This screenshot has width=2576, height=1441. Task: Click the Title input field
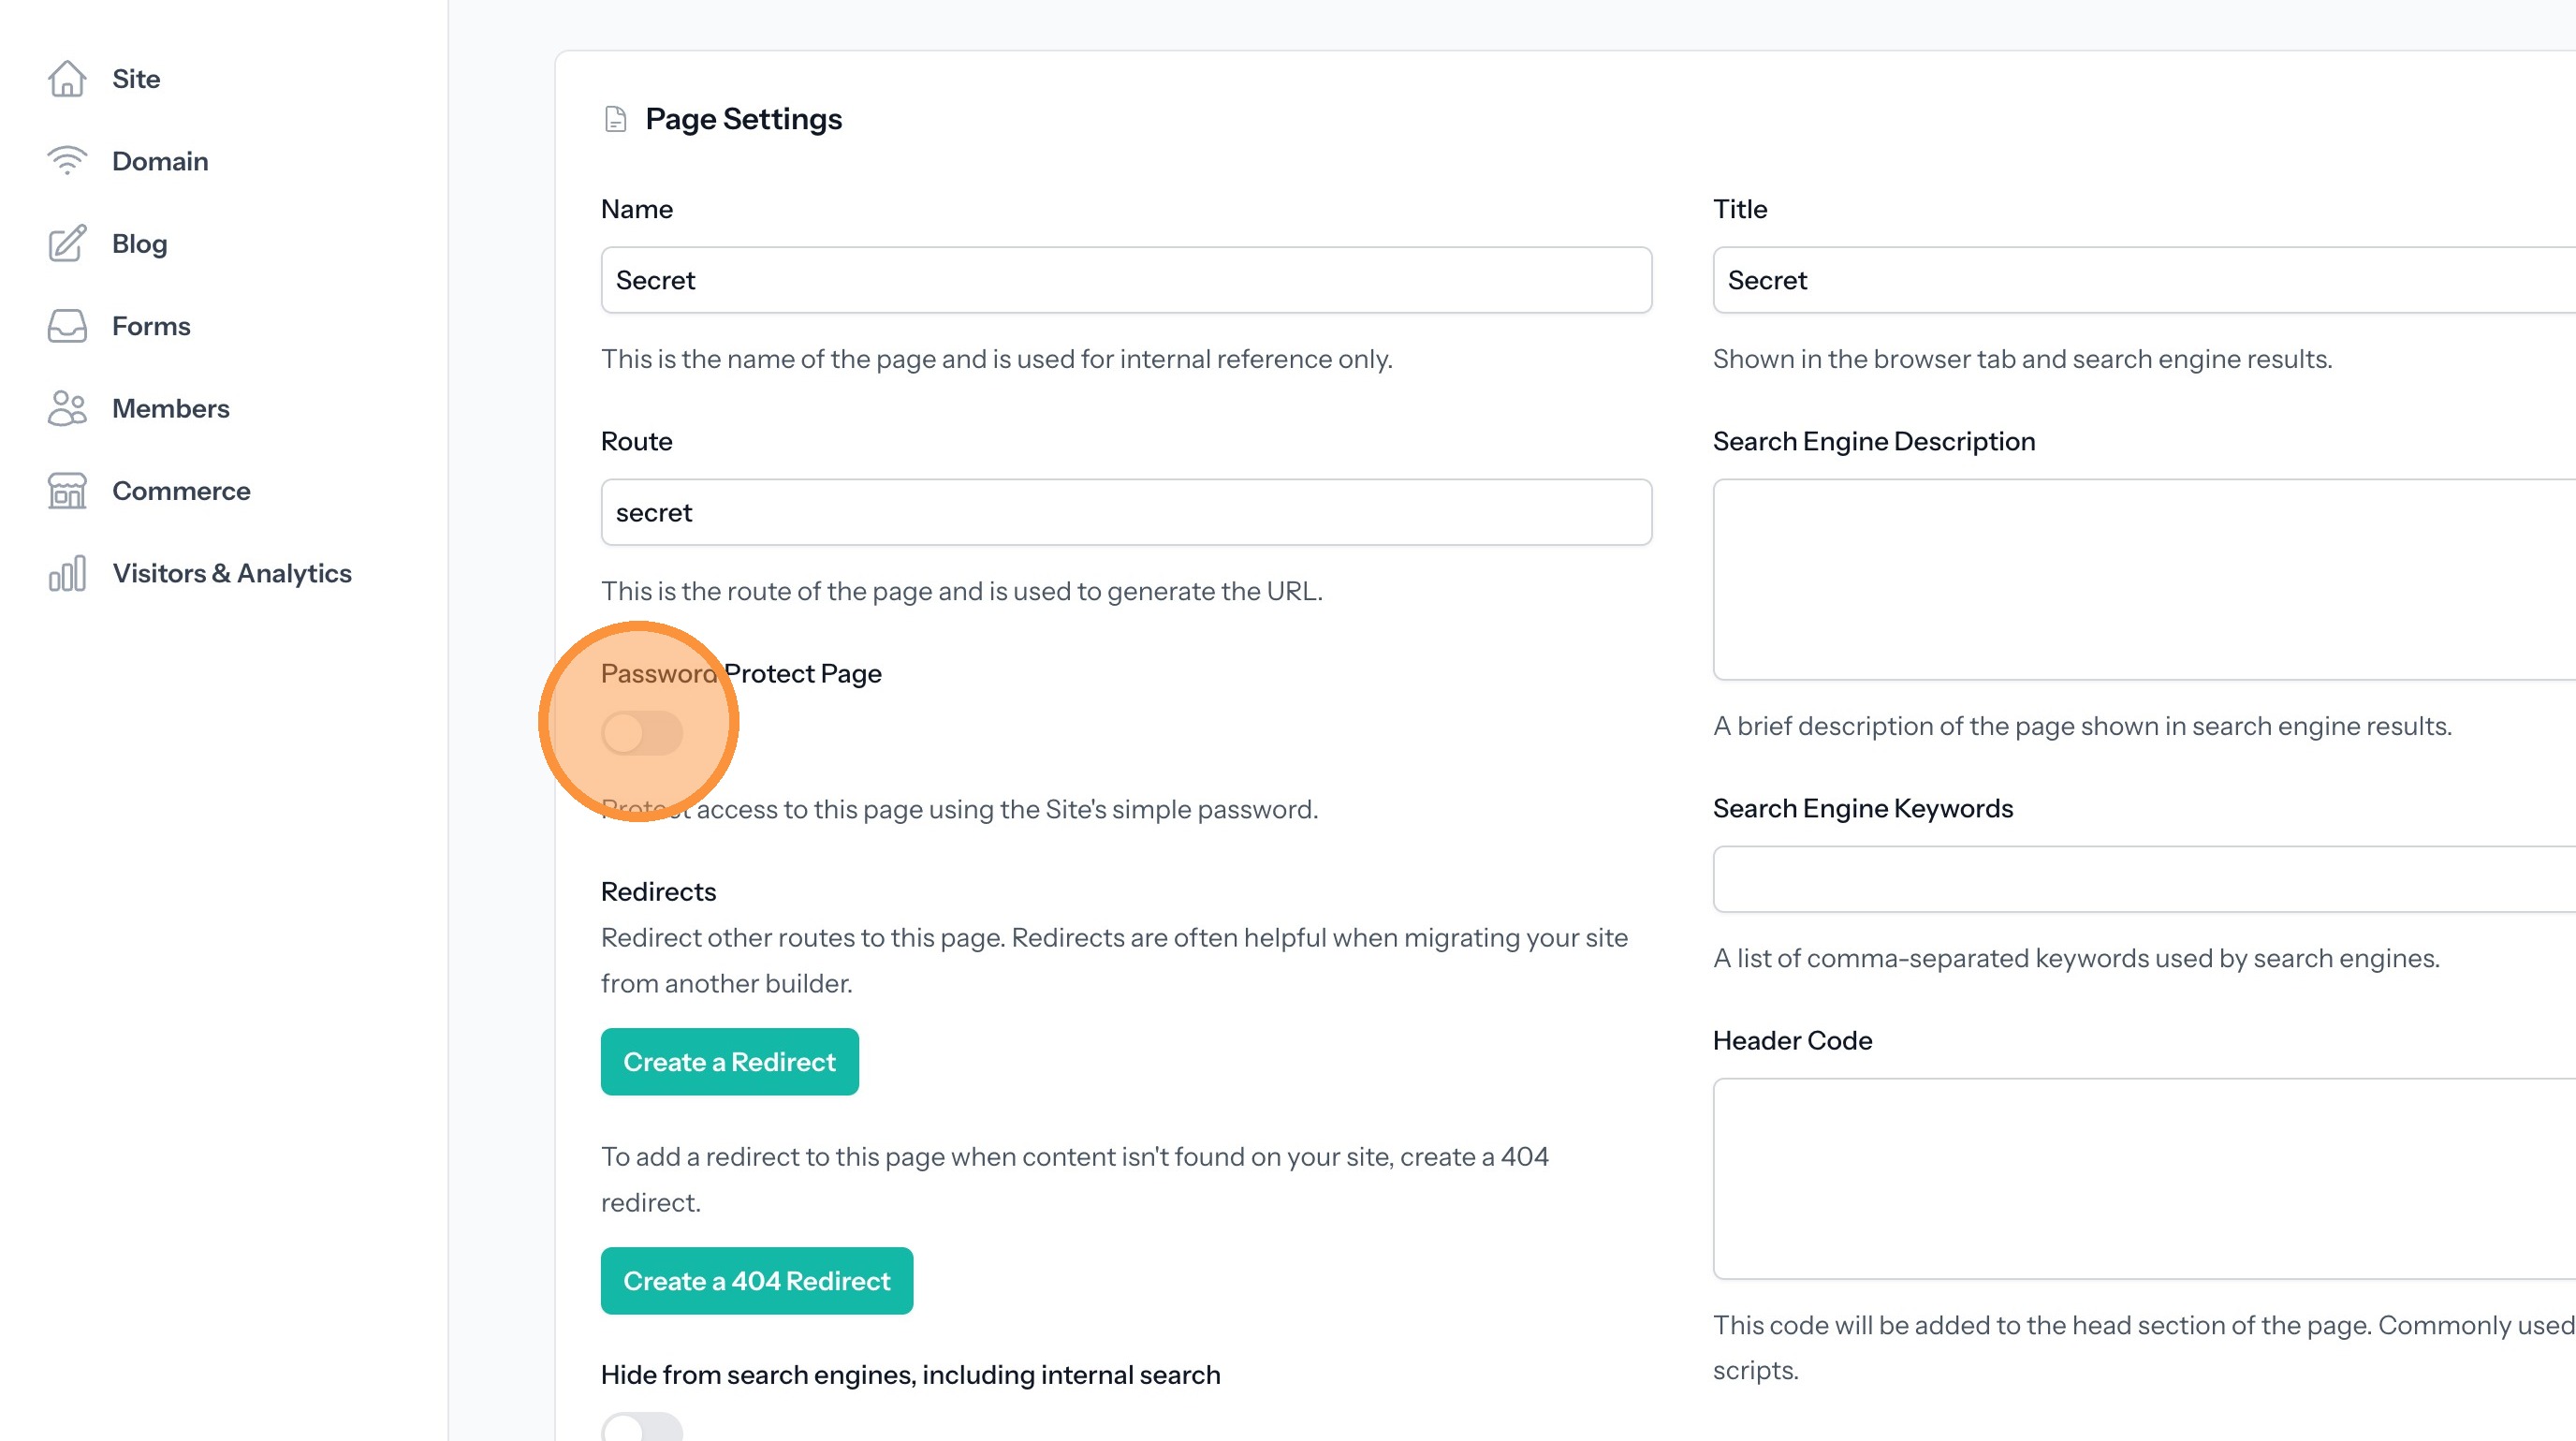(x=2140, y=280)
